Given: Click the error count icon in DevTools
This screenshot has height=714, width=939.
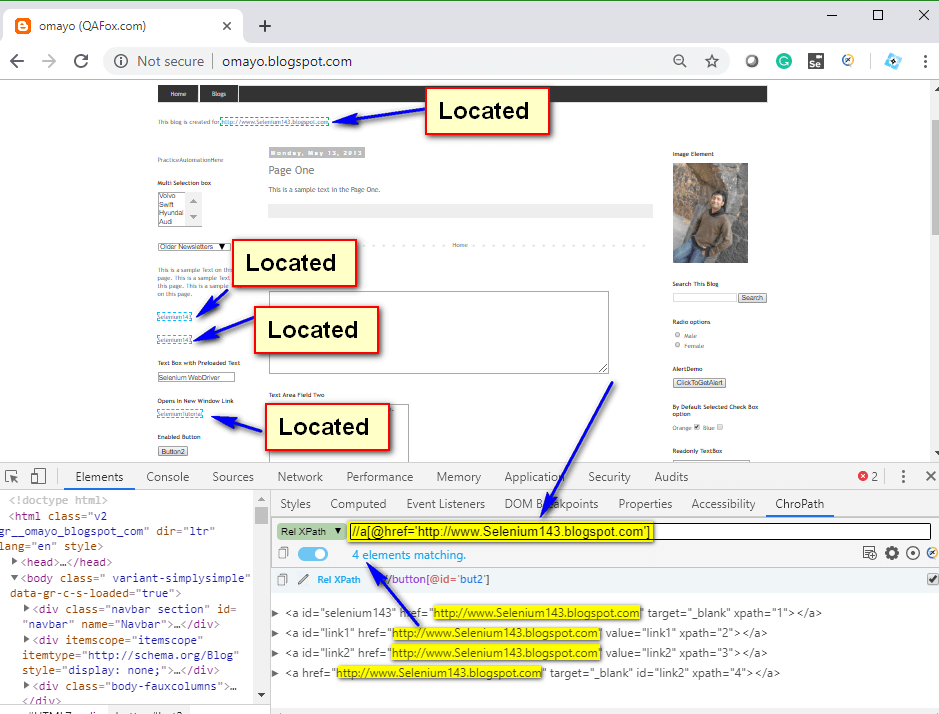Looking at the screenshot, I should pos(864,477).
